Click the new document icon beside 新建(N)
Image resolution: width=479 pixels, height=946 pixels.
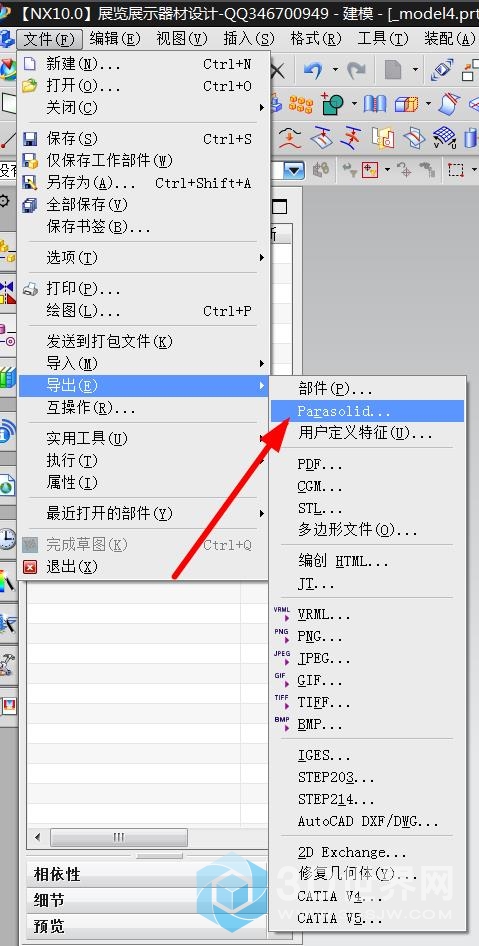point(30,64)
